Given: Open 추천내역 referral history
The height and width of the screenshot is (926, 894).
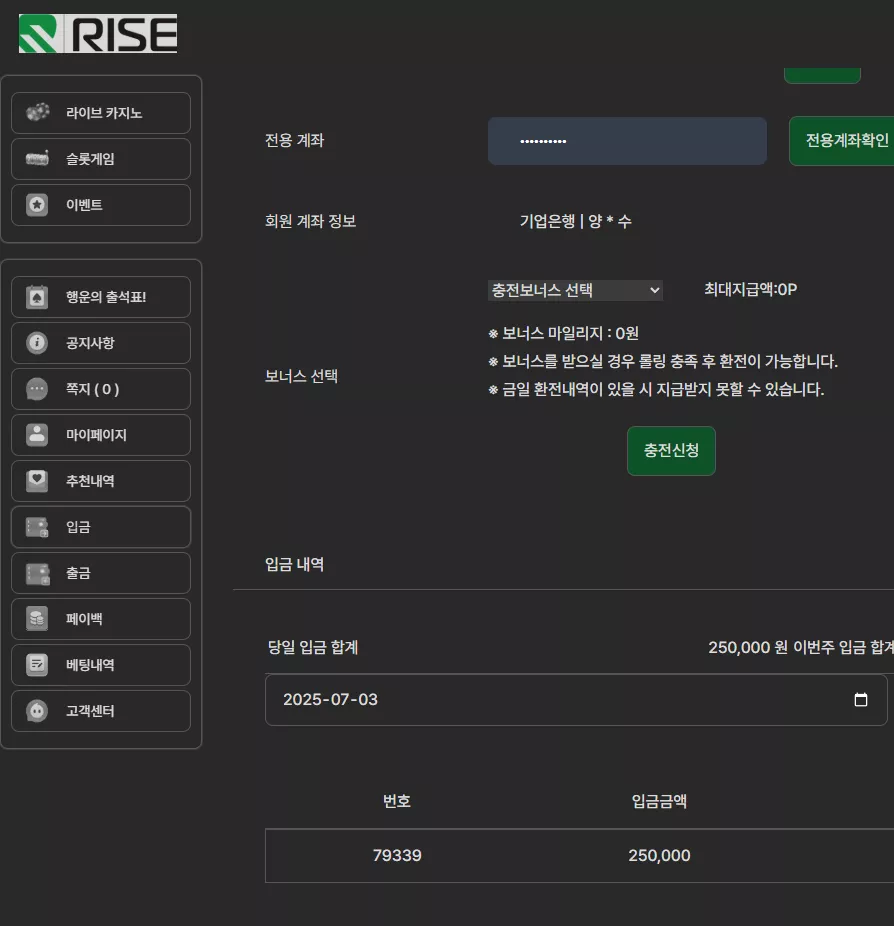Looking at the screenshot, I should click(101, 481).
